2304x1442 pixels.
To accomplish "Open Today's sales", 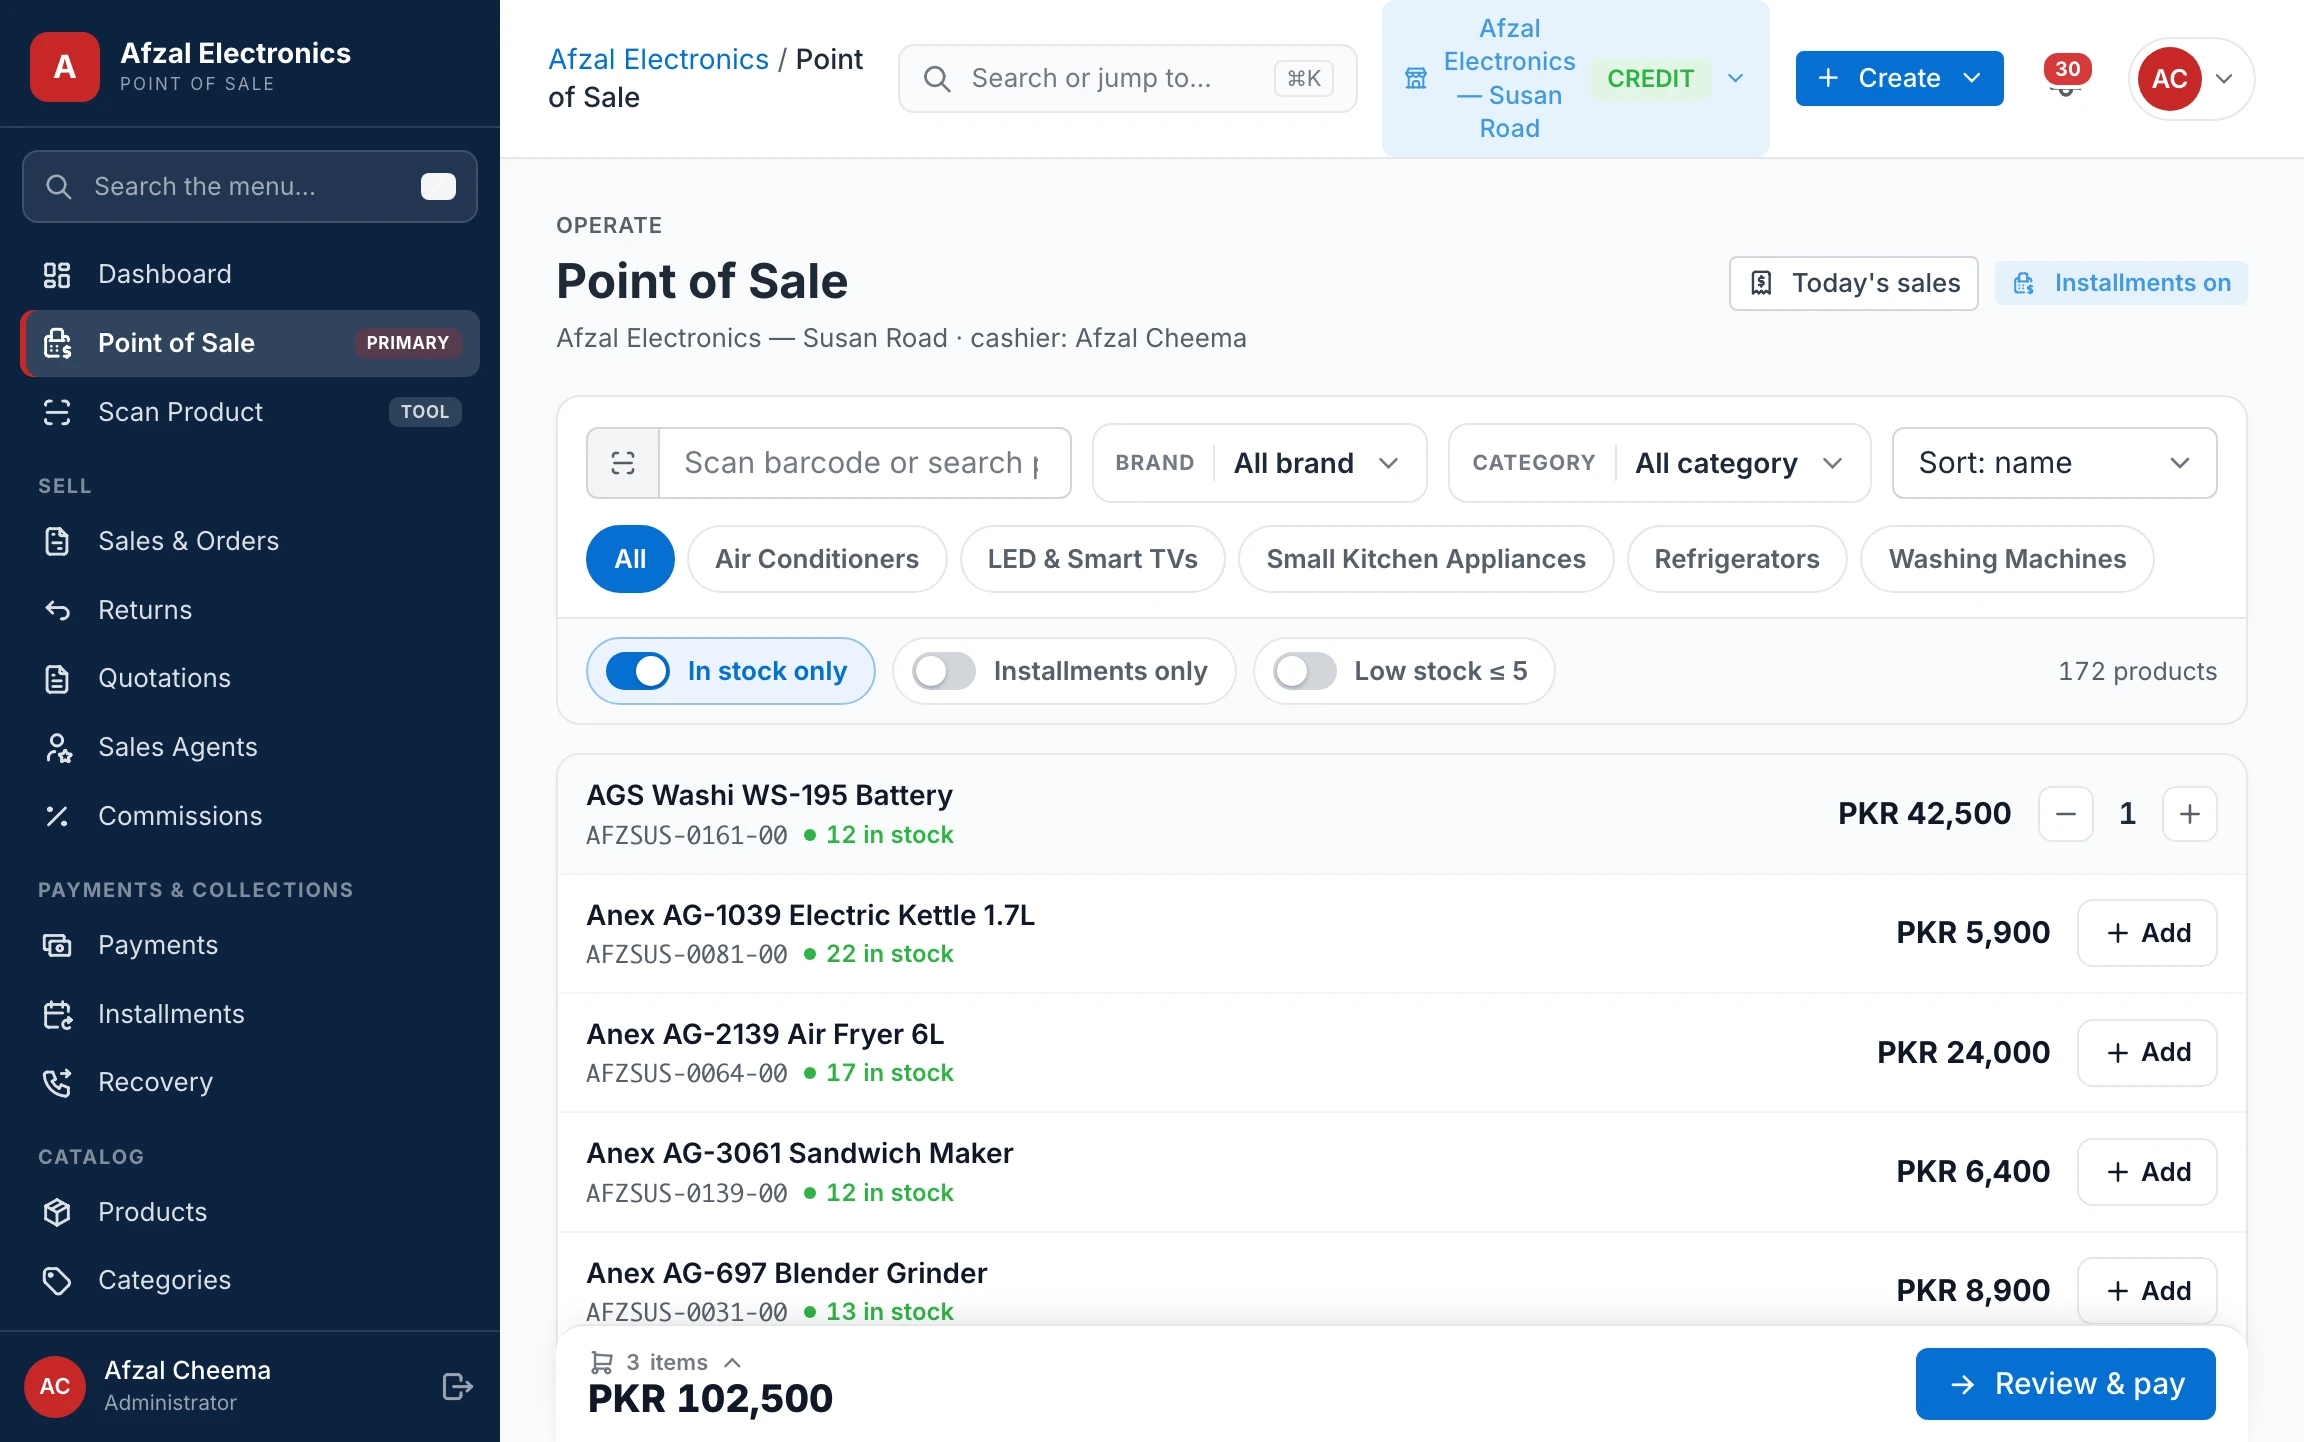I will (1853, 283).
